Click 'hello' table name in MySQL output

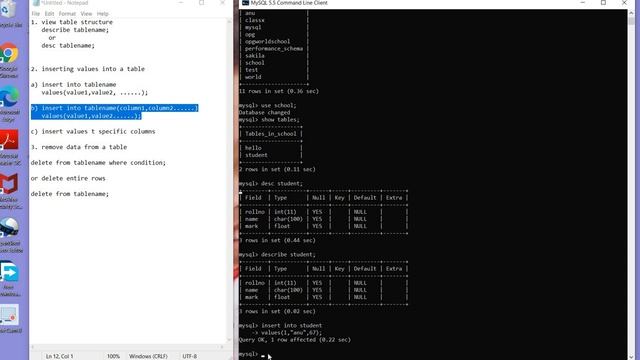pos(253,148)
